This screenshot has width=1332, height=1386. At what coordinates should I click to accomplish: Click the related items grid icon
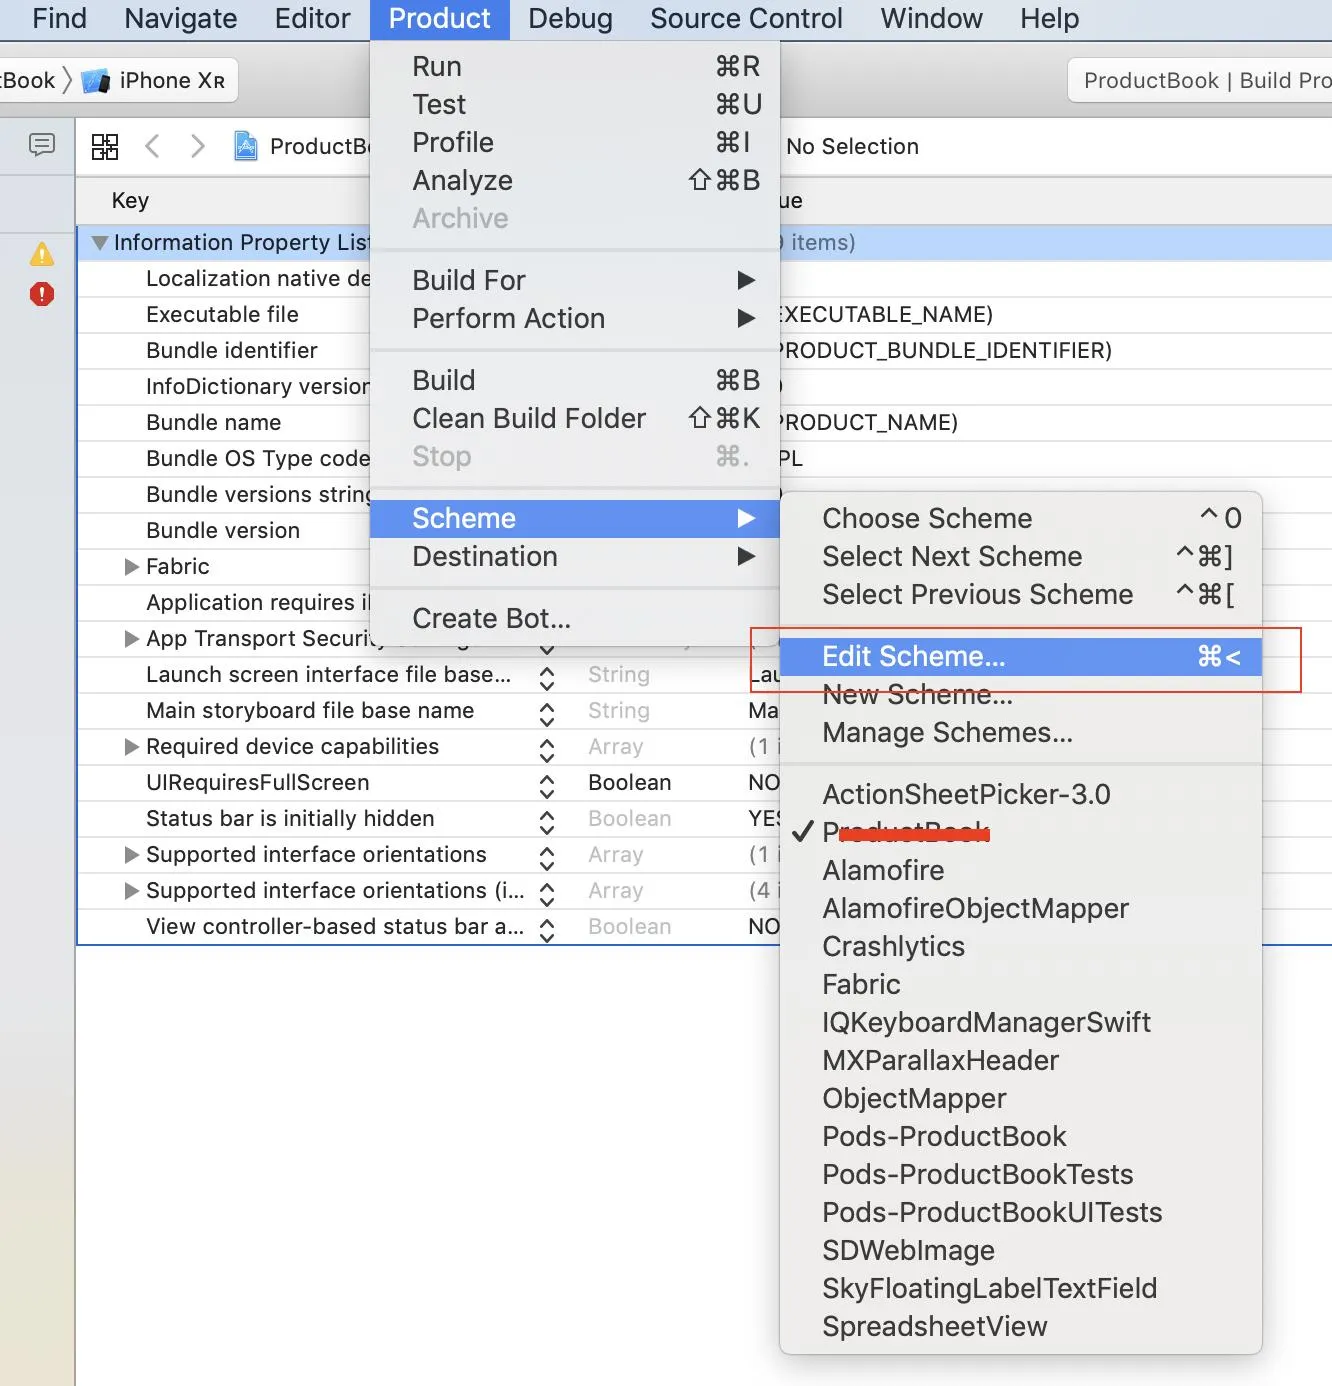(x=105, y=146)
